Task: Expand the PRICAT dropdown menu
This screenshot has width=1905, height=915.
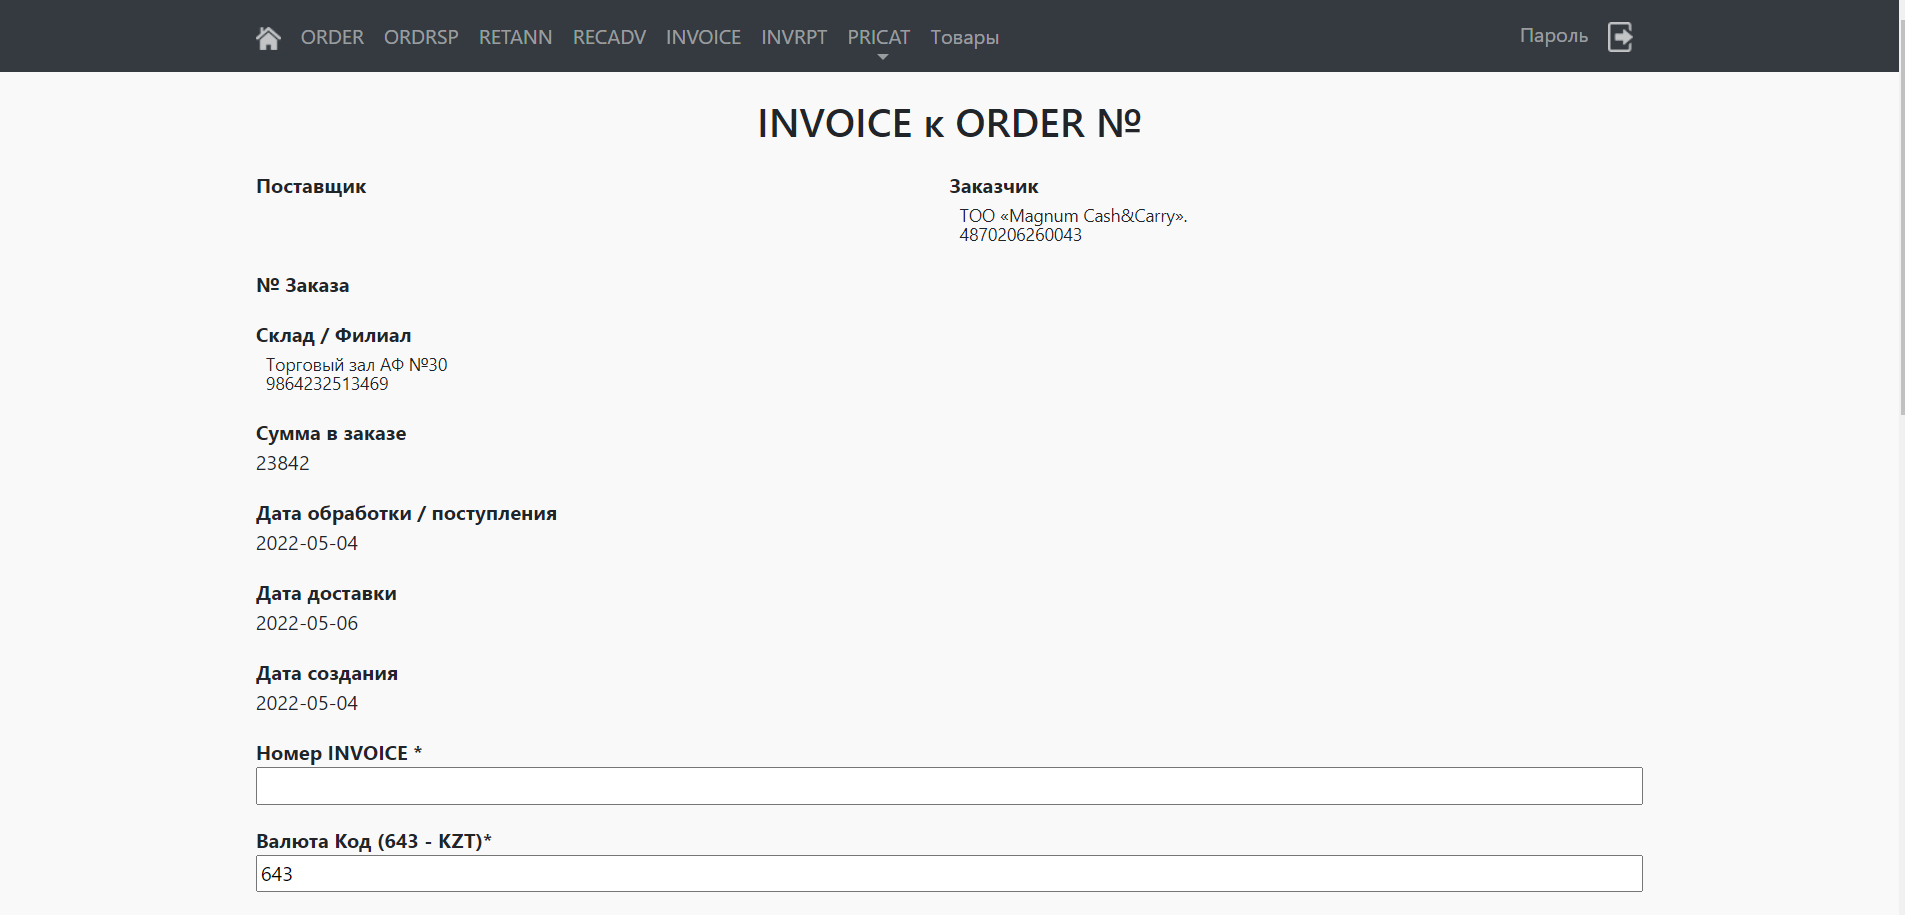Action: pyautogui.click(x=879, y=38)
